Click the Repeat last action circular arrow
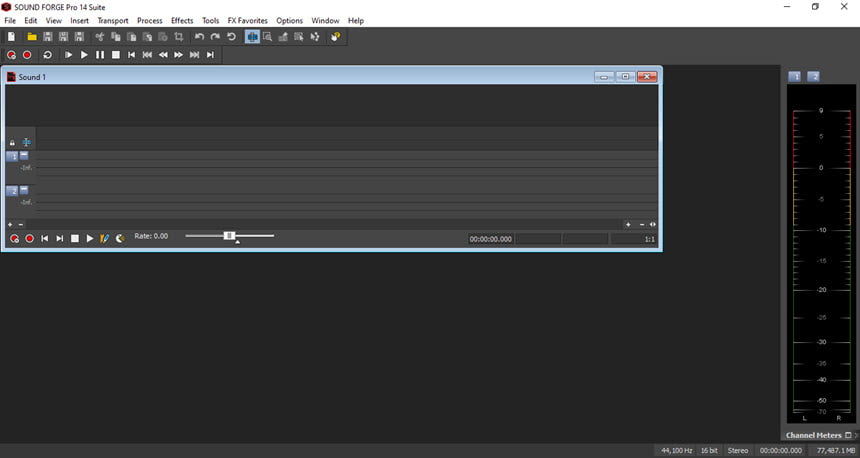The image size is (860, 458). pyautogui.click(x=231, y=37)
